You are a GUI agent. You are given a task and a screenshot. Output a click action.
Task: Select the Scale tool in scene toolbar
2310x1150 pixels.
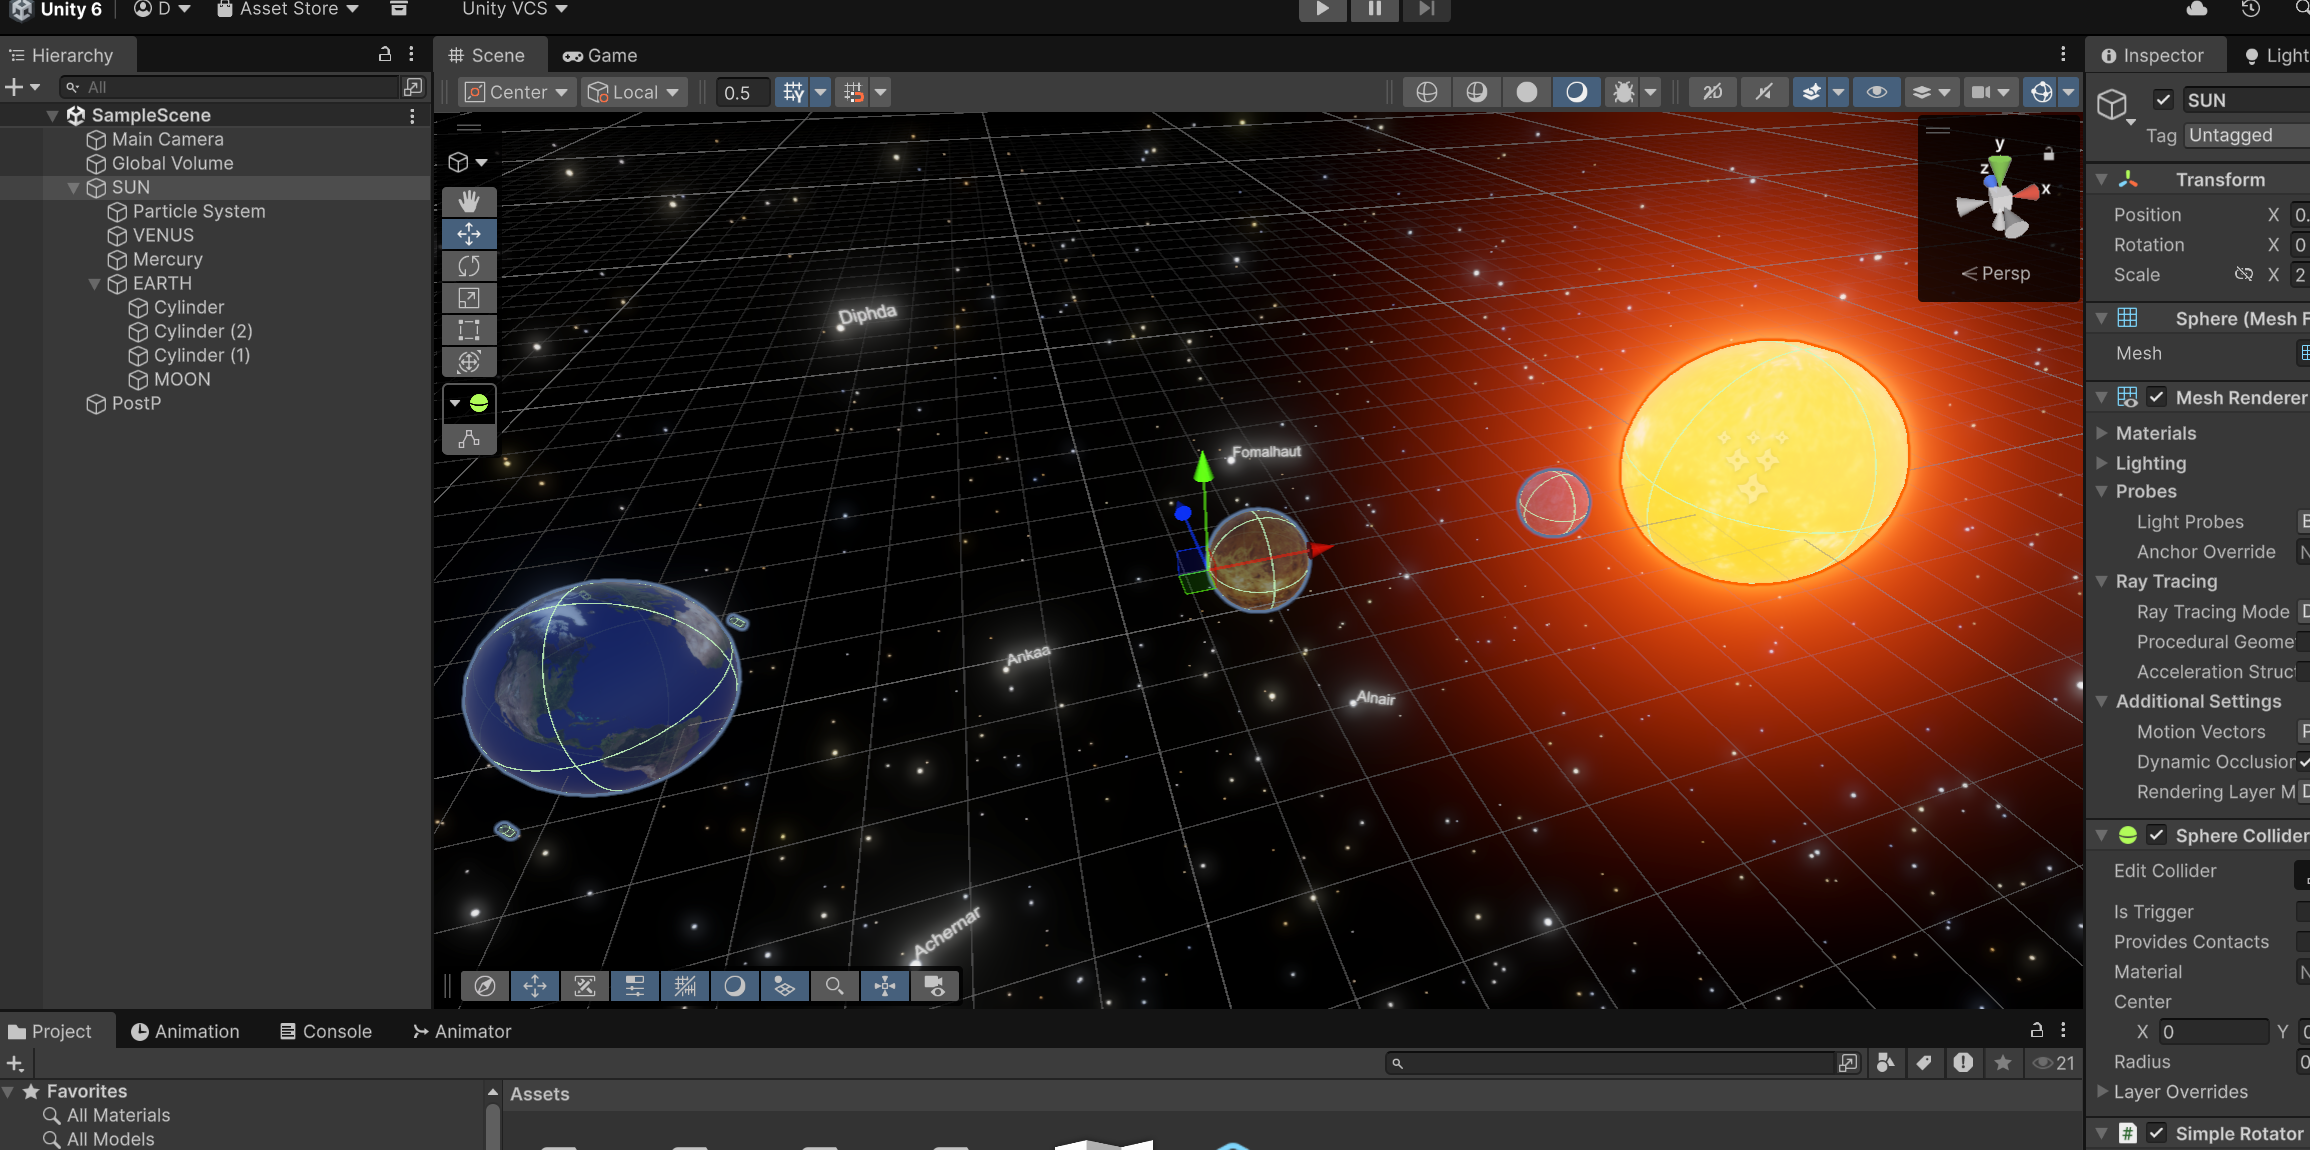(x=469, y=298)
